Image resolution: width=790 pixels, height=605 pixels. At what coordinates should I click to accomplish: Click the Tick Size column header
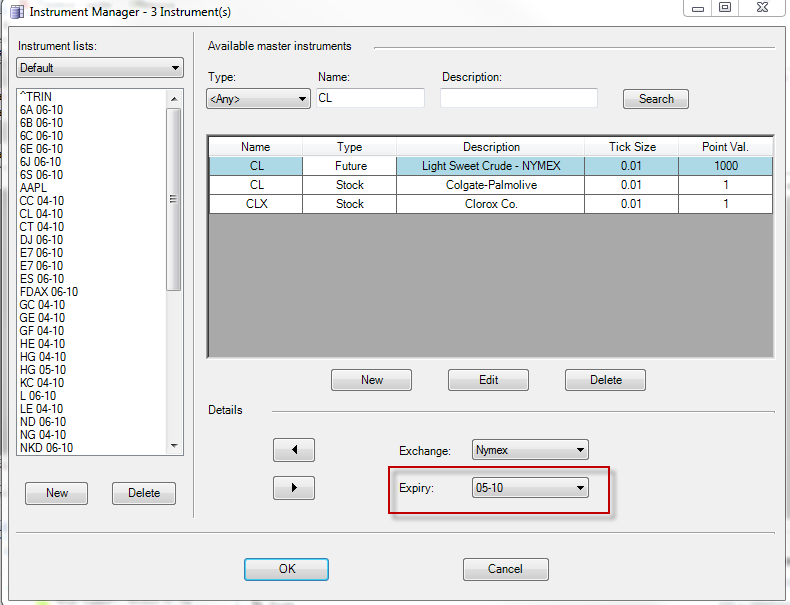632,147
